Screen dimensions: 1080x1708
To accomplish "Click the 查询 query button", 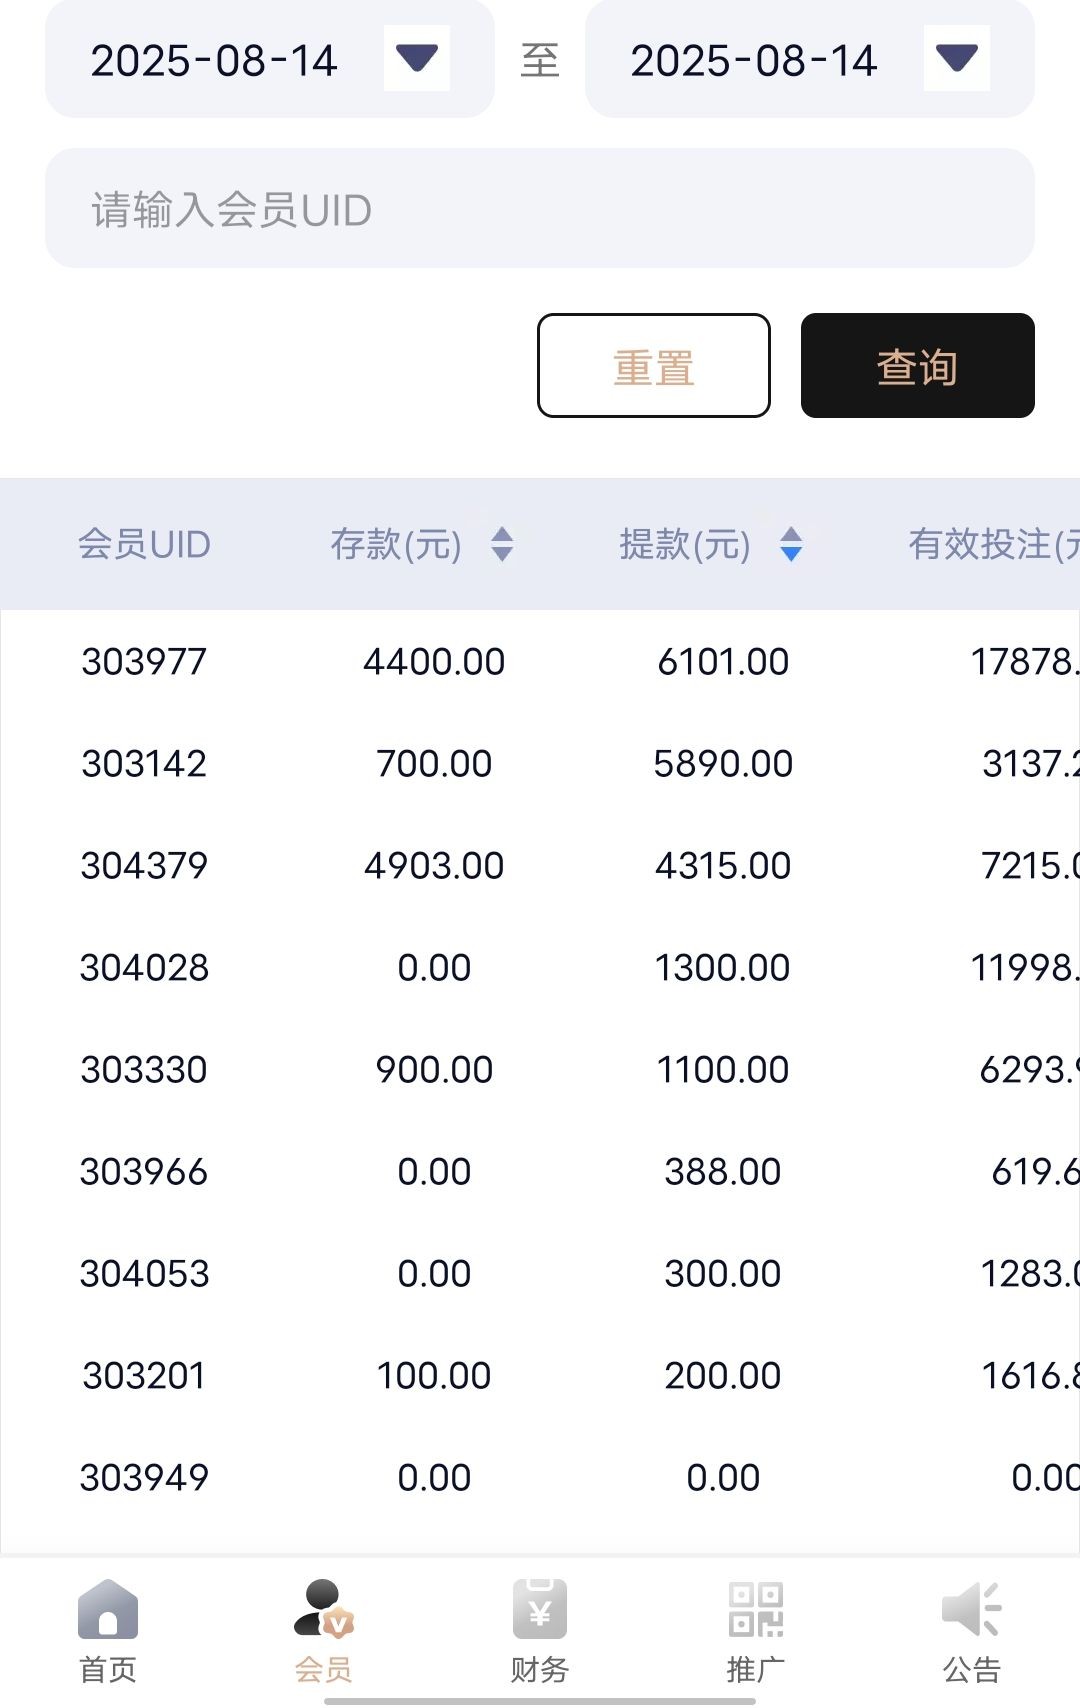I will 917,366.
